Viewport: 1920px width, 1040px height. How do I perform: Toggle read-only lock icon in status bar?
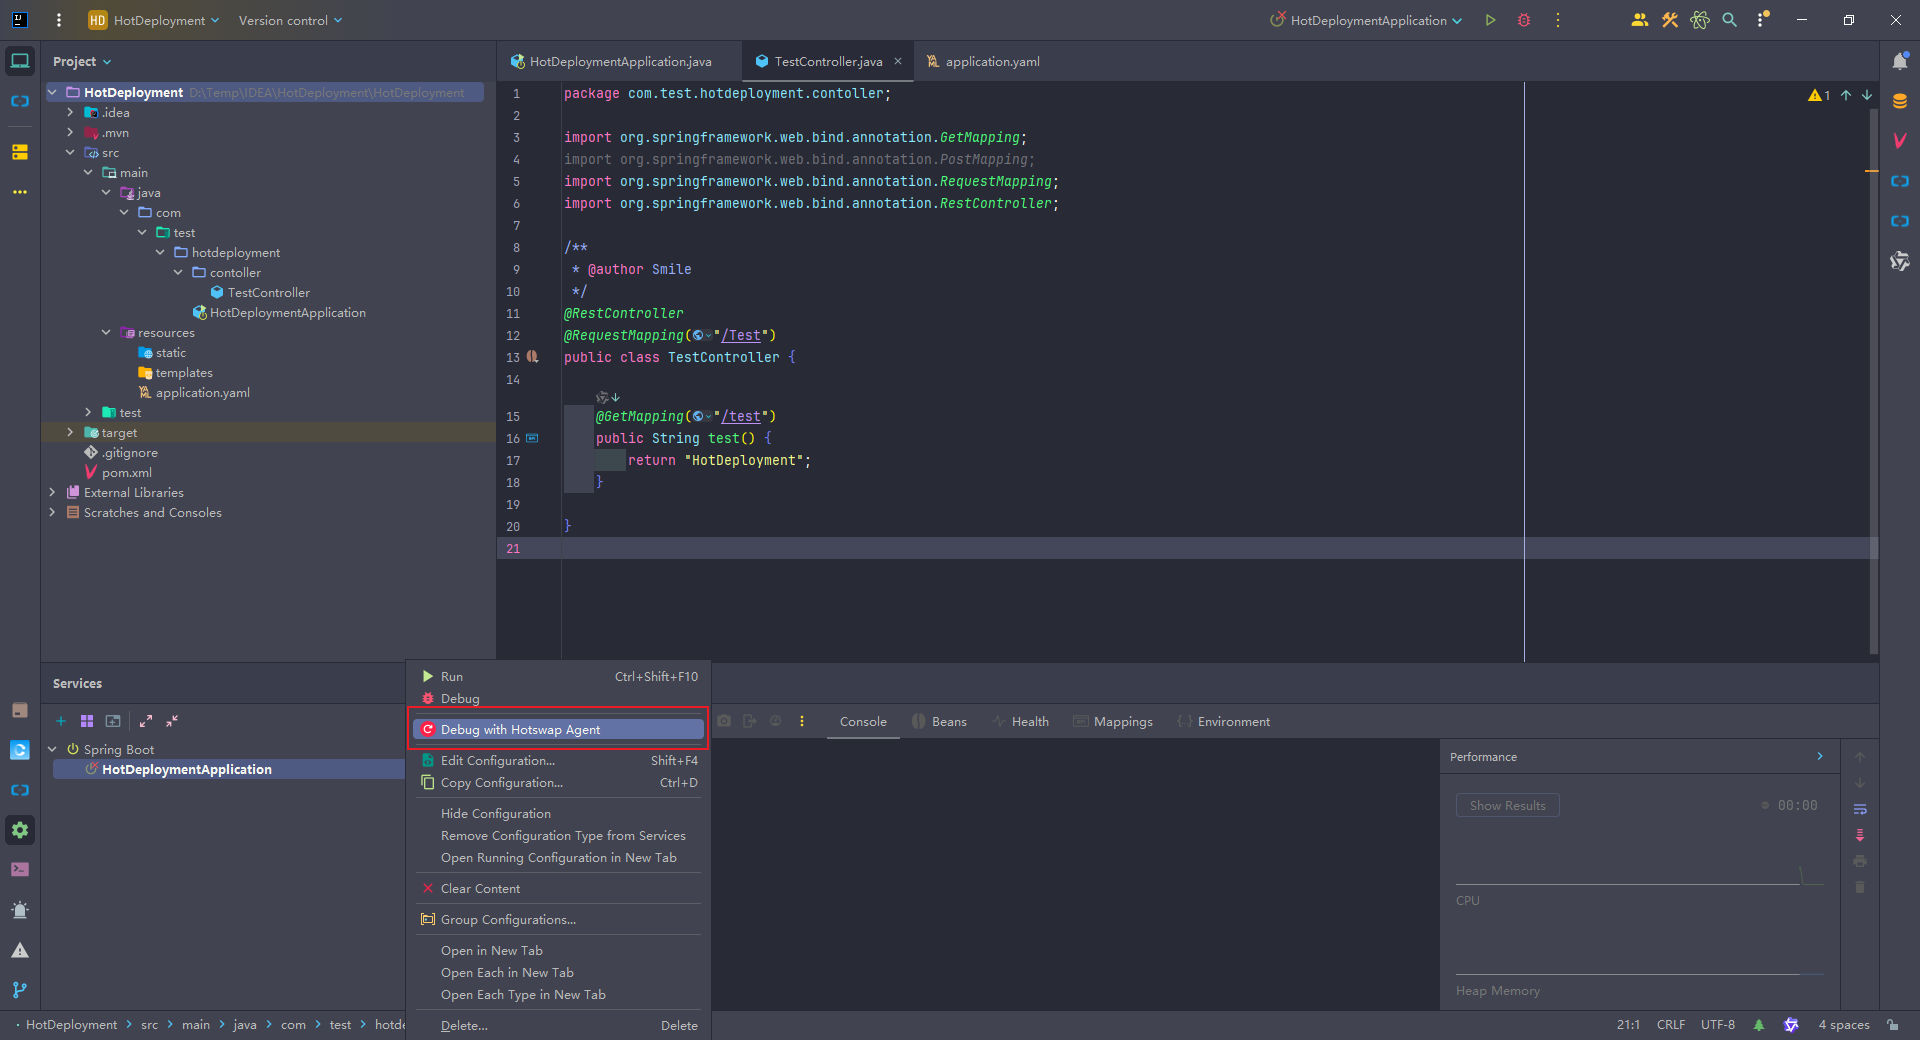click(1893, 1025)
